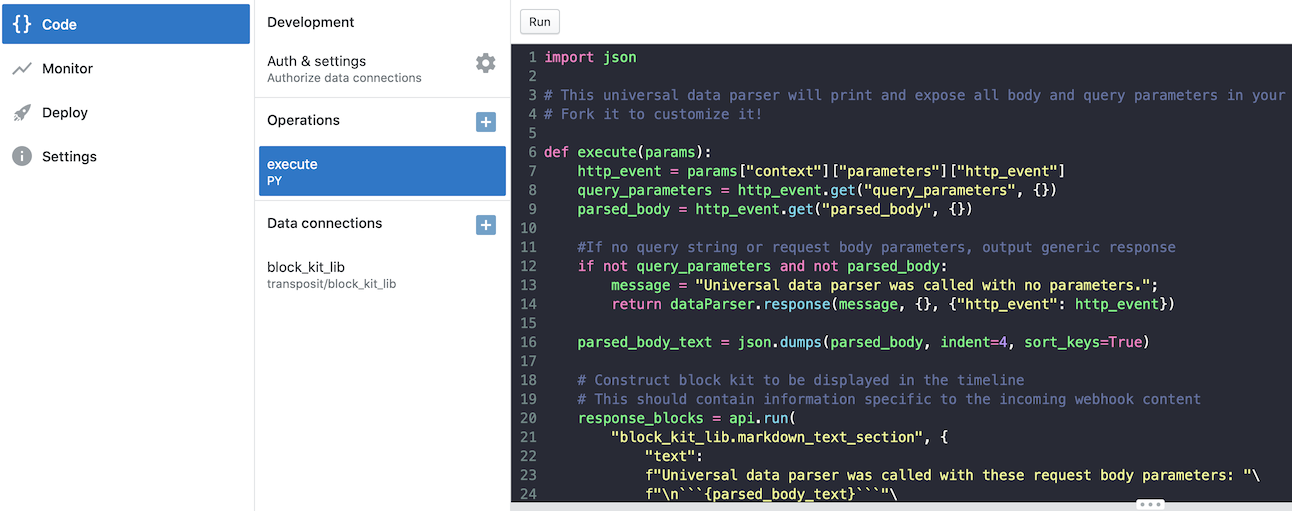The width and height of the screenshot is (1292, 511).
Task: Click the 'if not query_parameters' line
Action: pyautogui.click(x=760, y=266)
